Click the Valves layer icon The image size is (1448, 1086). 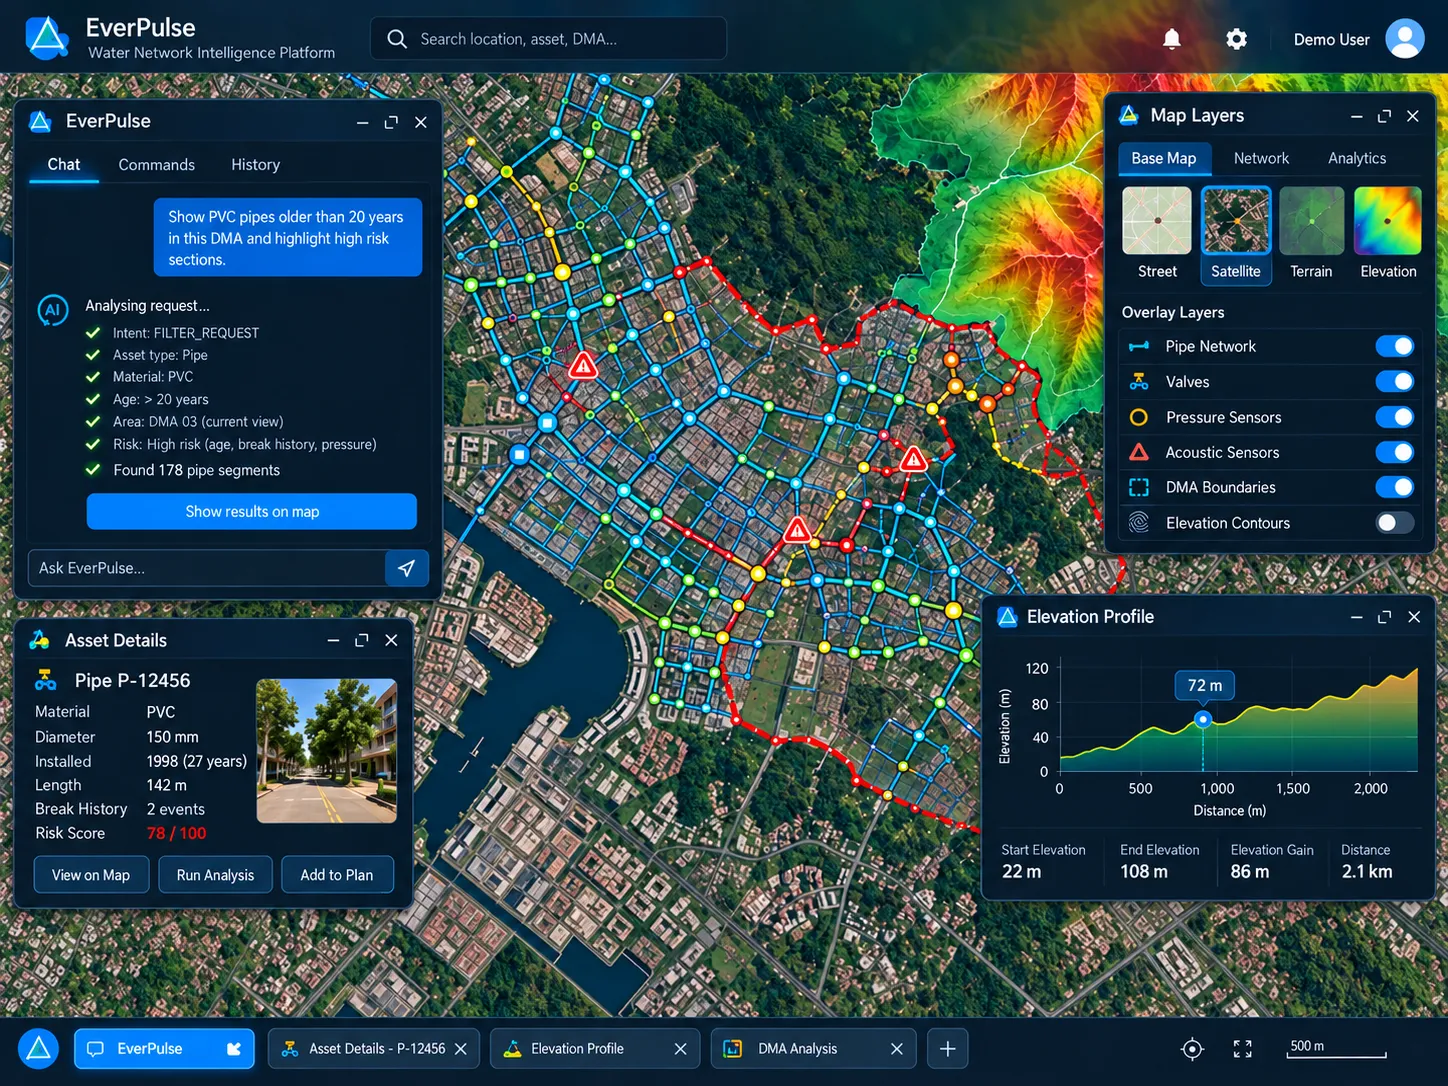[1139, 382]
